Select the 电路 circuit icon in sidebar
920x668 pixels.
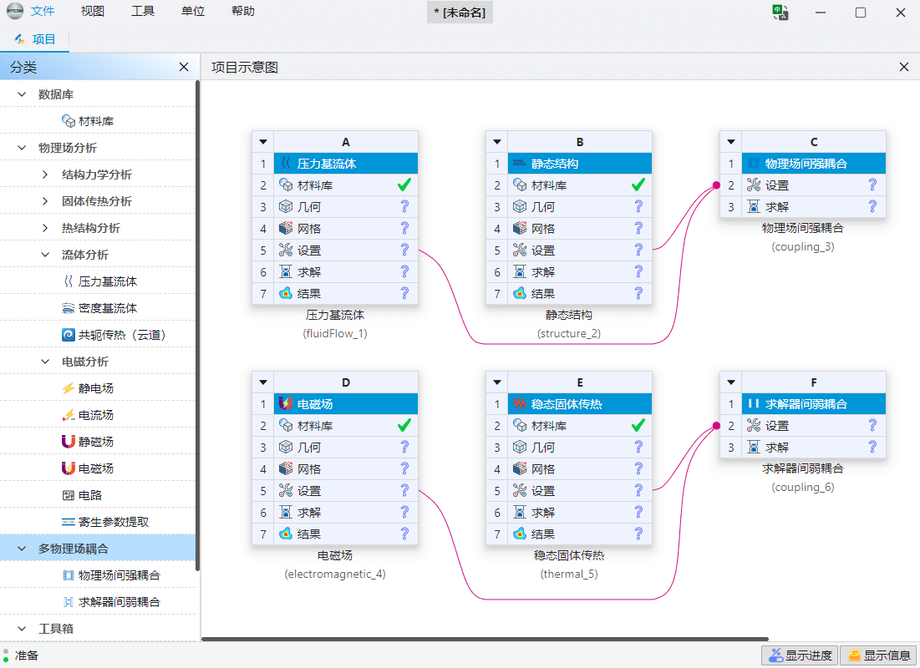(68, 495)
